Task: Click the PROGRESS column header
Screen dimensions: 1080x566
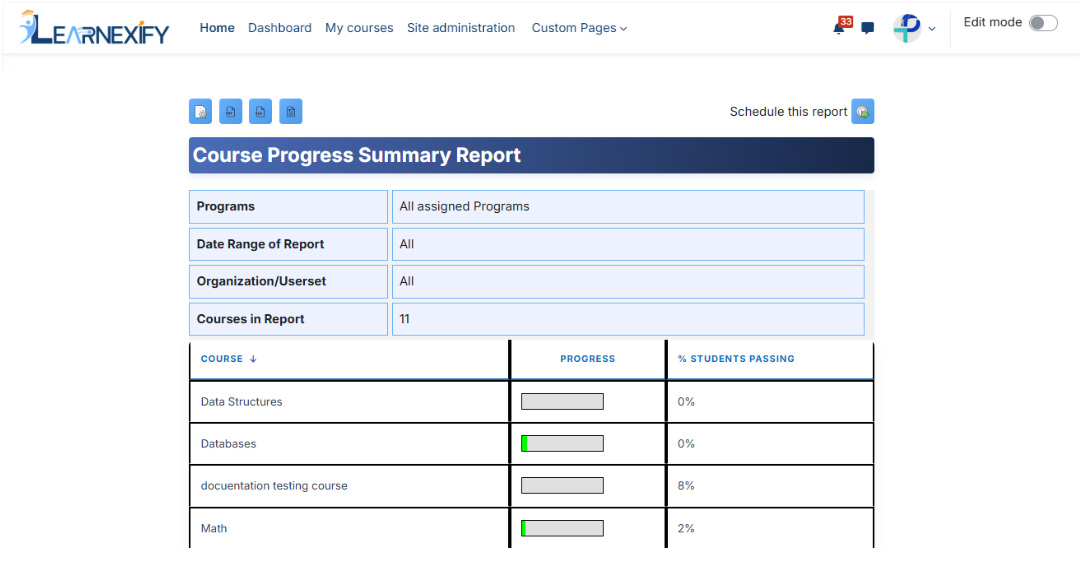Action: tap(588, 359)
